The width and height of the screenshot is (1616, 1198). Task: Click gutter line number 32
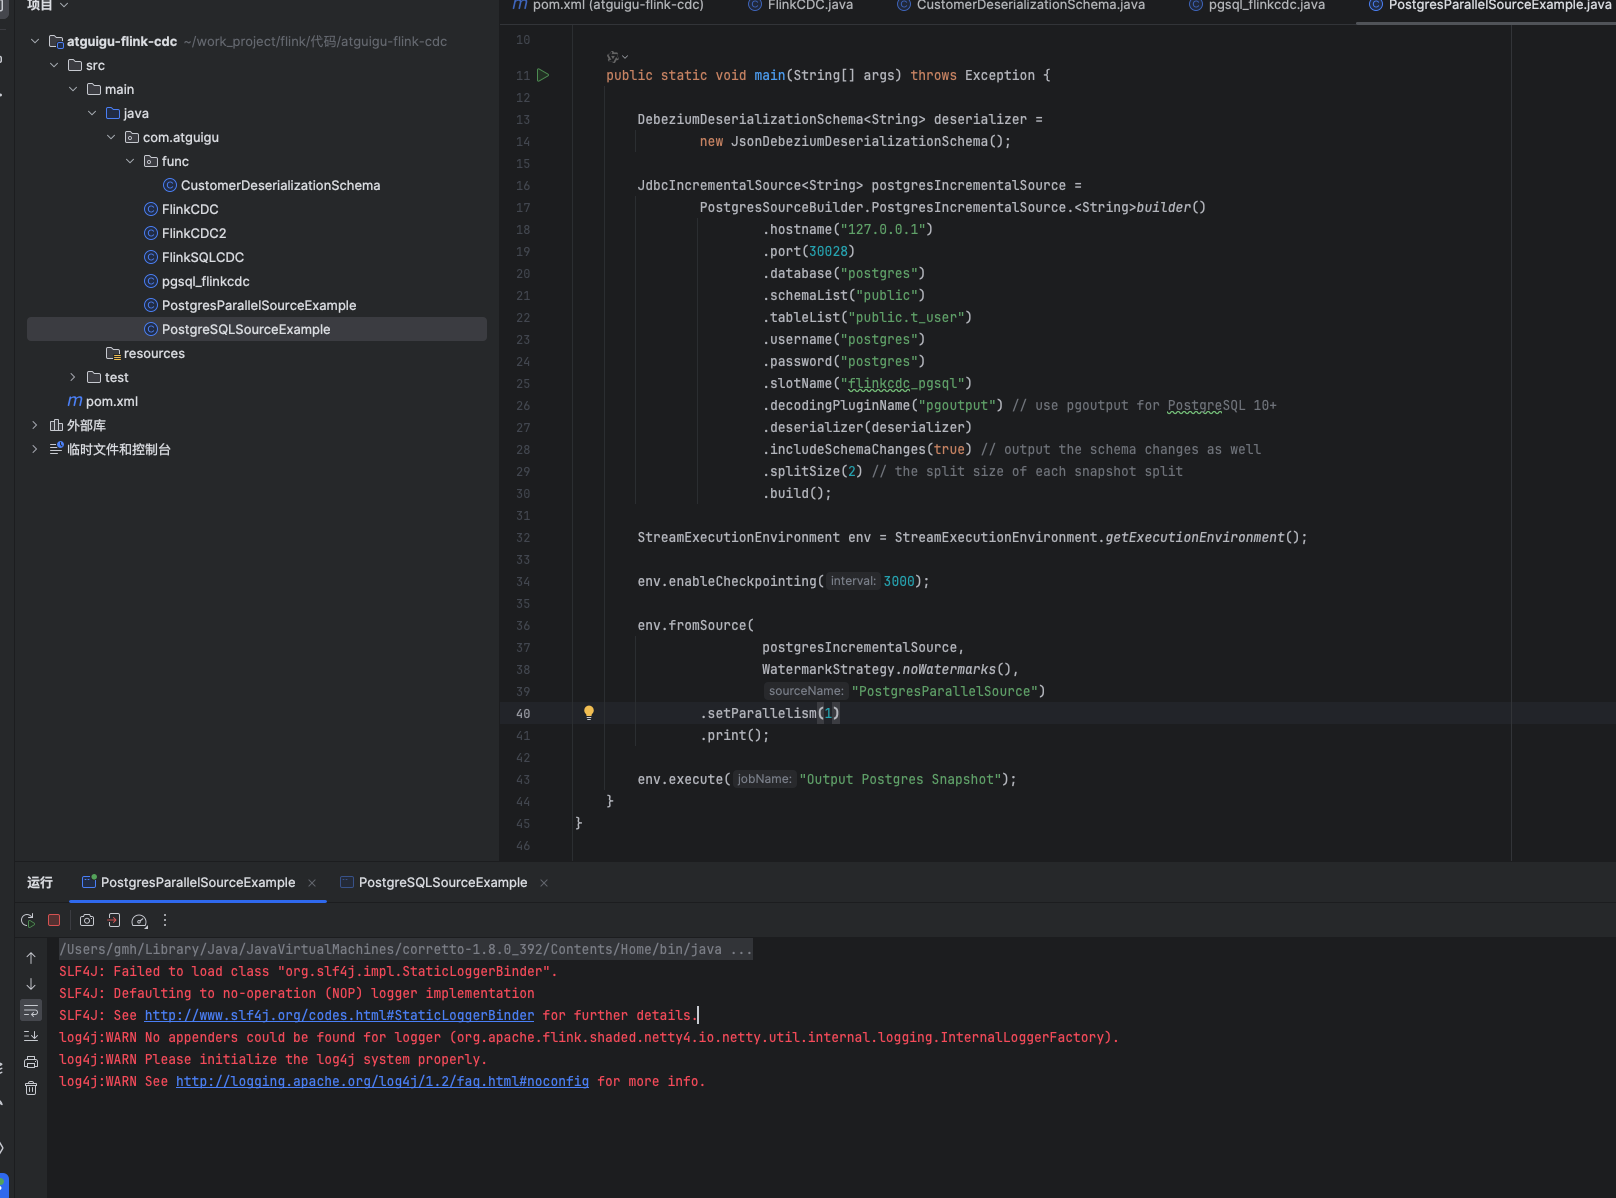coord(523,537)
